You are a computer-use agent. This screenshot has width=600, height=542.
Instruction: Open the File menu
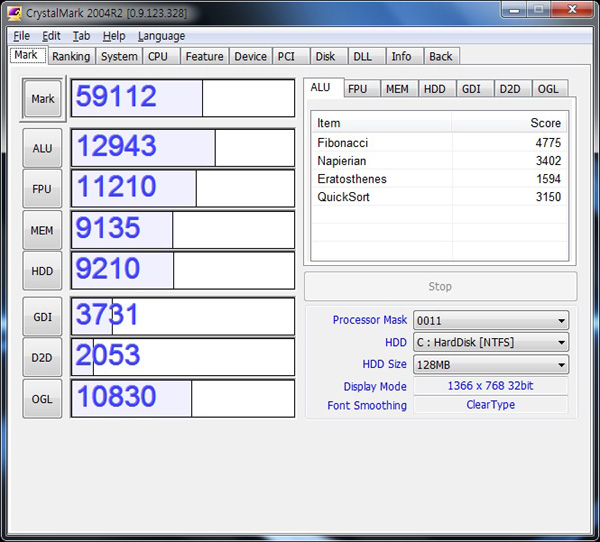(x=21, y=36)
